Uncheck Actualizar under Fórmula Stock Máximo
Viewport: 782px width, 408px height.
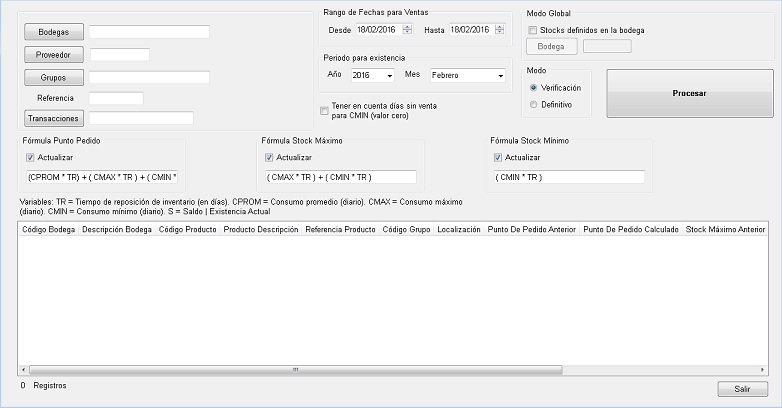click(270, 158)
